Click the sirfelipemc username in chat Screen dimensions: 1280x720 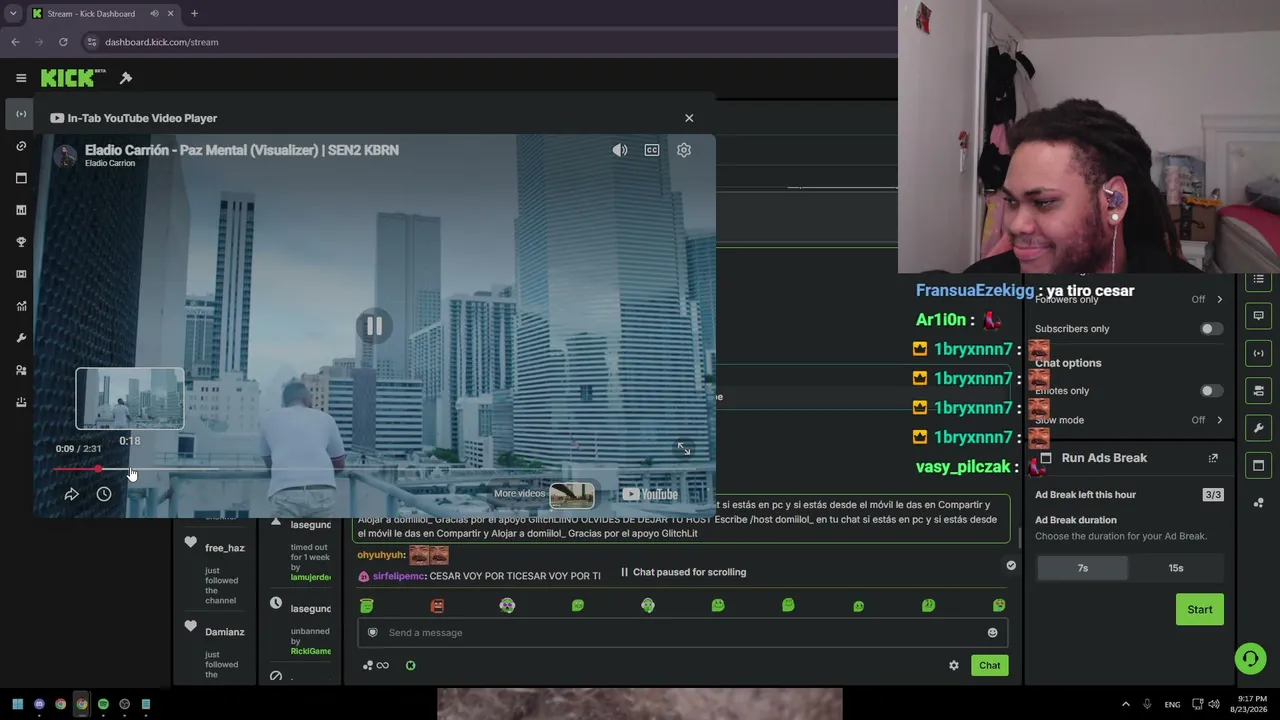(399, 576)
